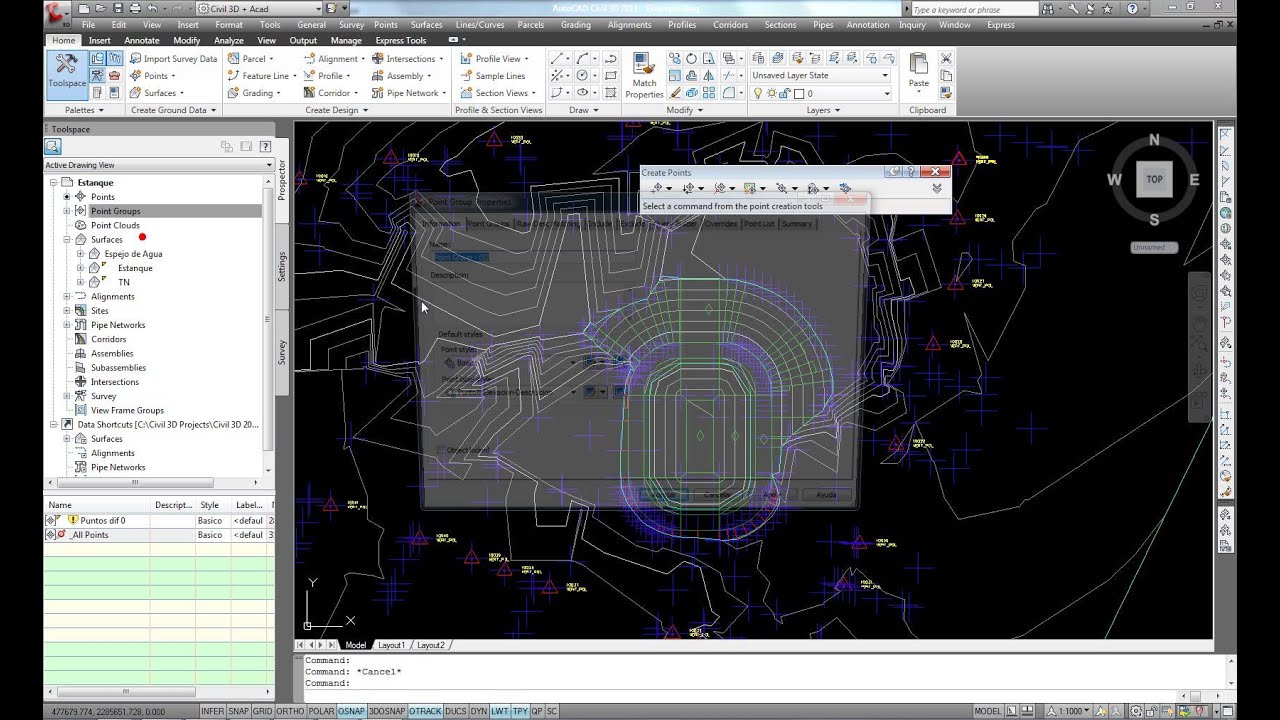
Task: Open the Annotate ribbon tab
Action: tap(142, 41)
